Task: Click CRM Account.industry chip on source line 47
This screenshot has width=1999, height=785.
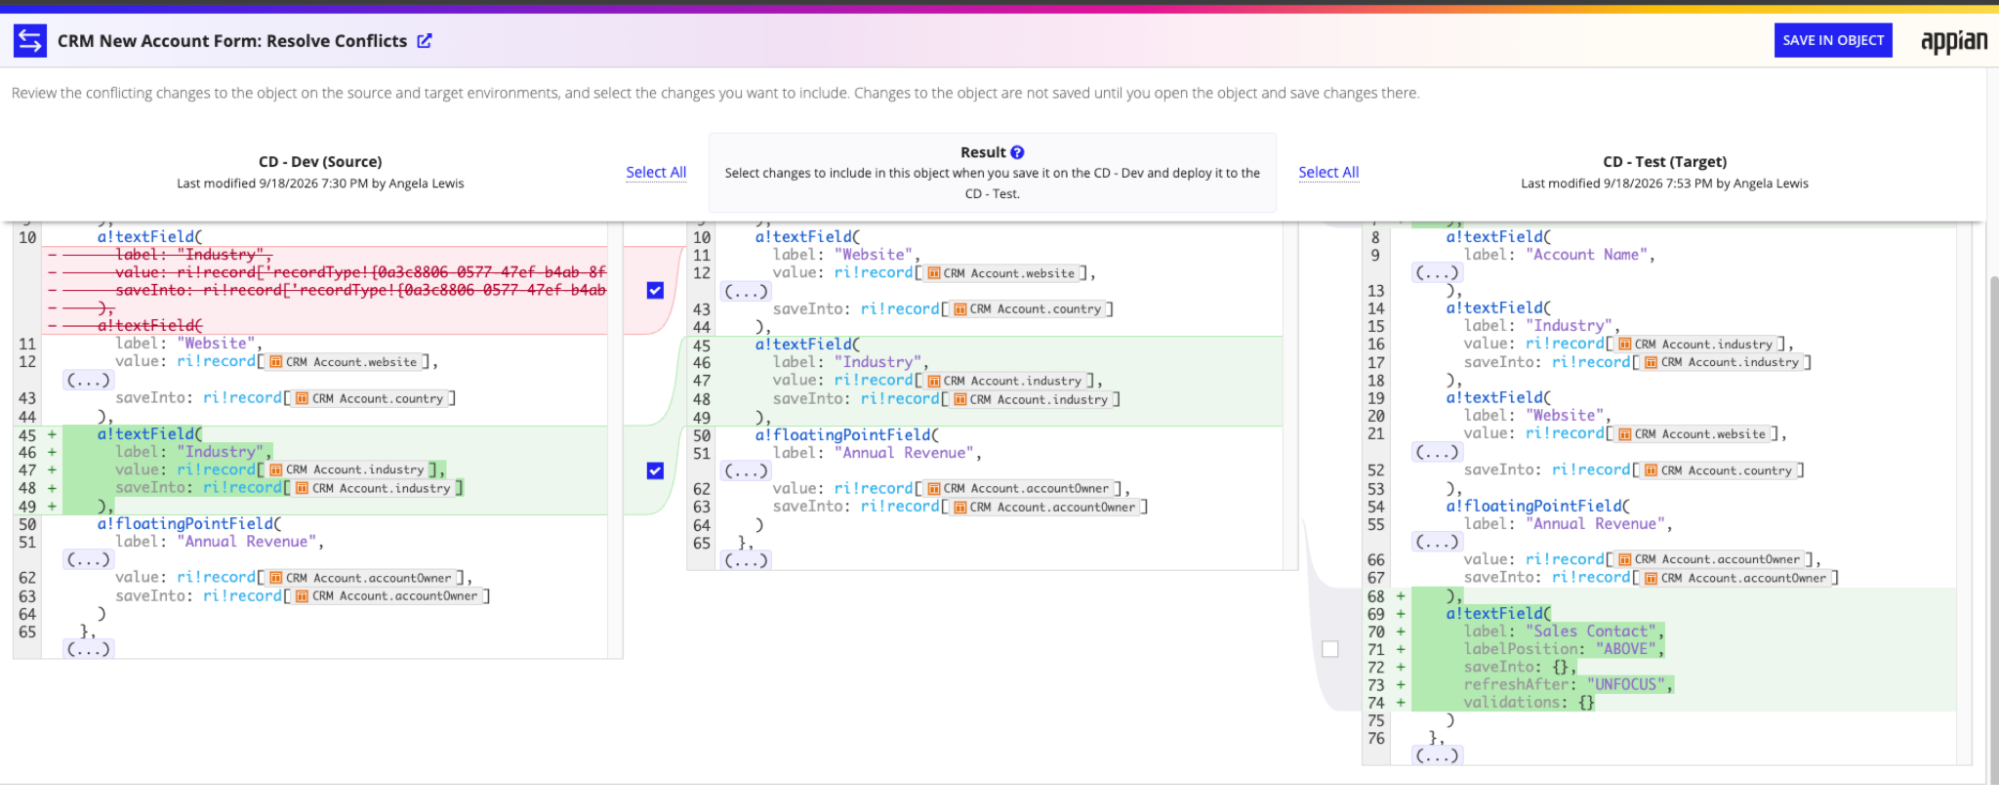Action: point(347,470)
